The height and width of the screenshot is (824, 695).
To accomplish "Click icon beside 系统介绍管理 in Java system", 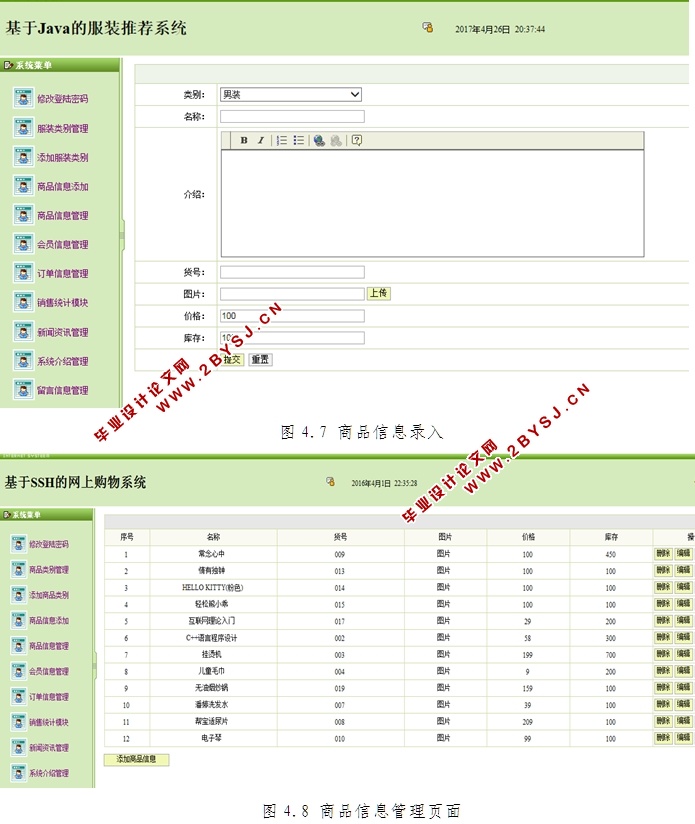I will pyautogui.click(x=24, y=360).
